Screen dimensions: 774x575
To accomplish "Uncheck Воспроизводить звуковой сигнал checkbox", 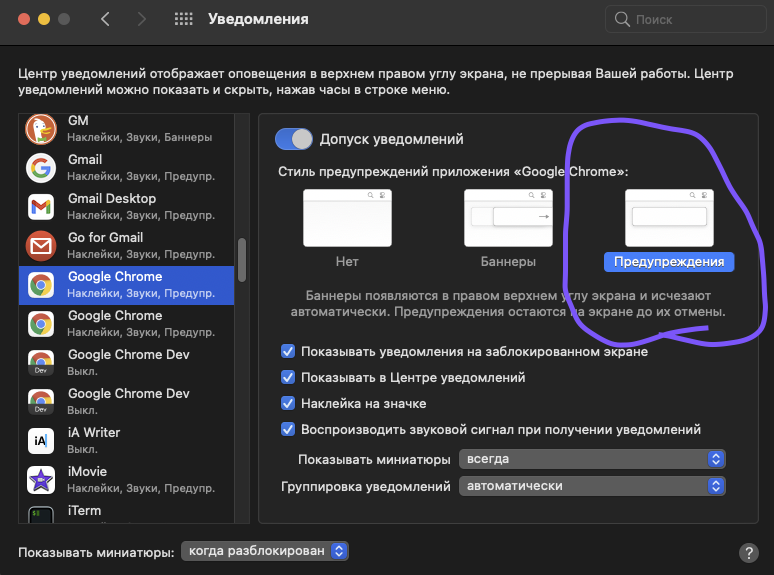I will 288,429.
